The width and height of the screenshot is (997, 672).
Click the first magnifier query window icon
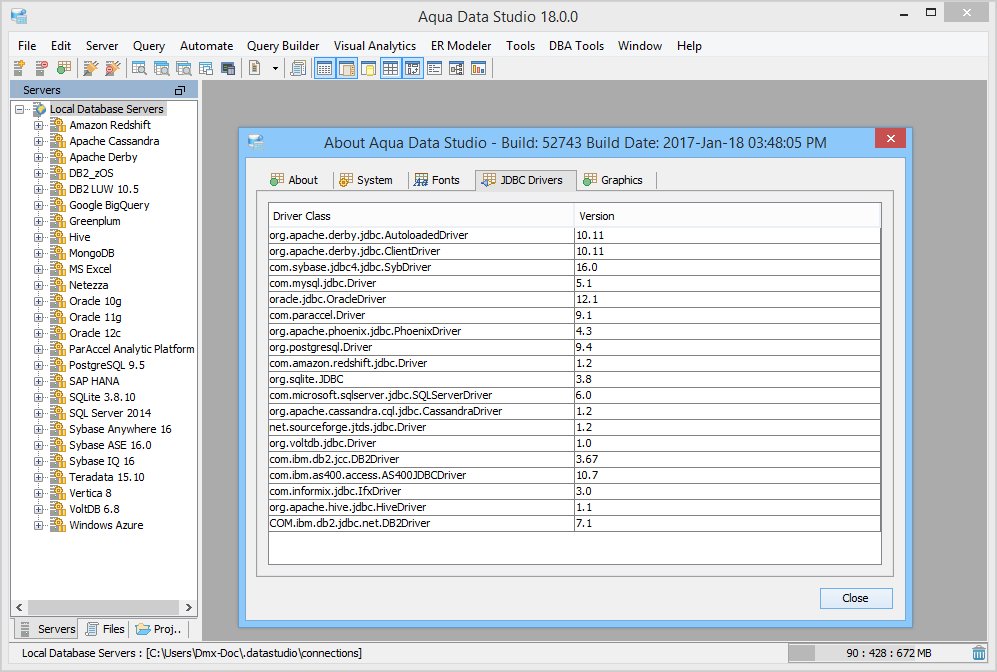139,68
